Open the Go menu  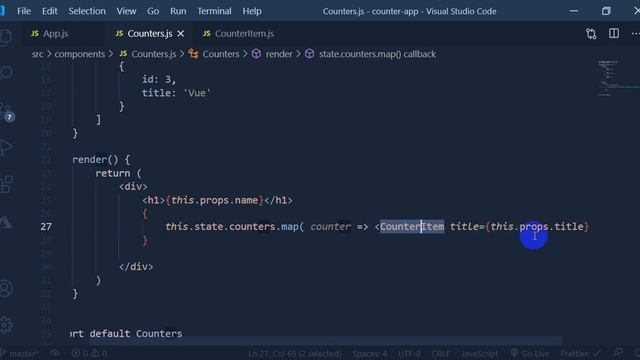click(x=153, y=11)
